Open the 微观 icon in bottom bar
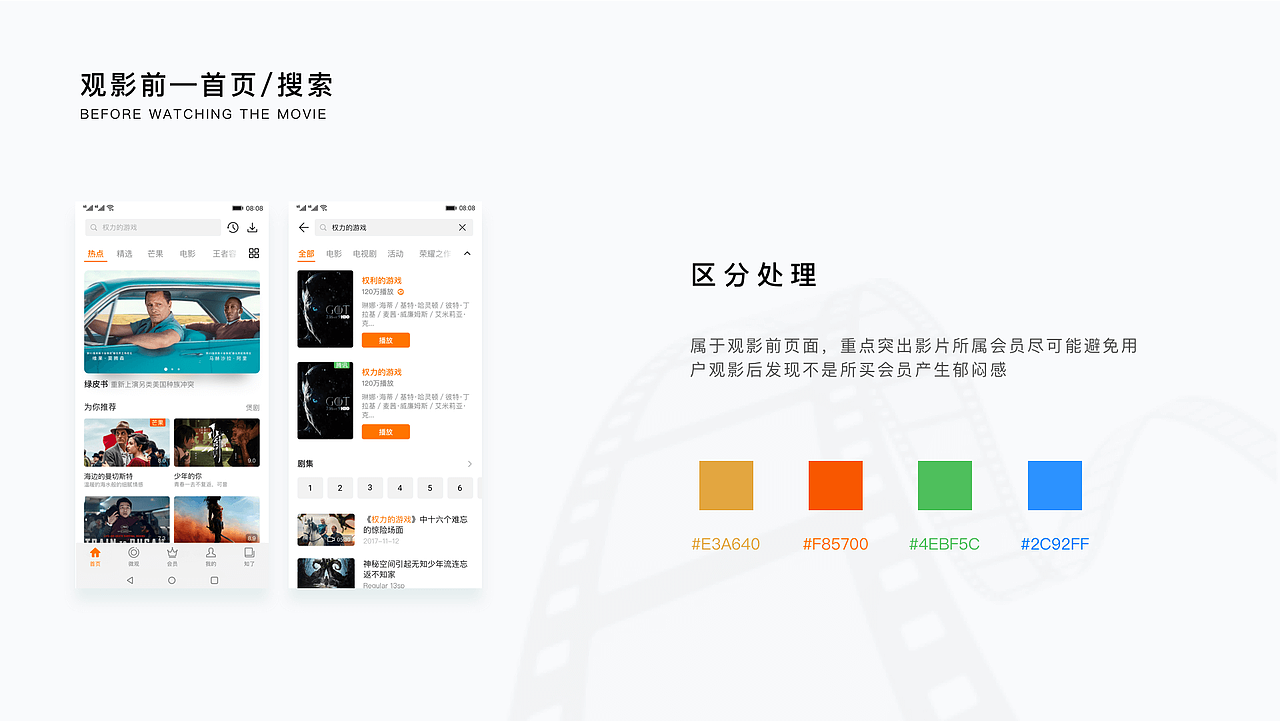 [x=131, y=555]
